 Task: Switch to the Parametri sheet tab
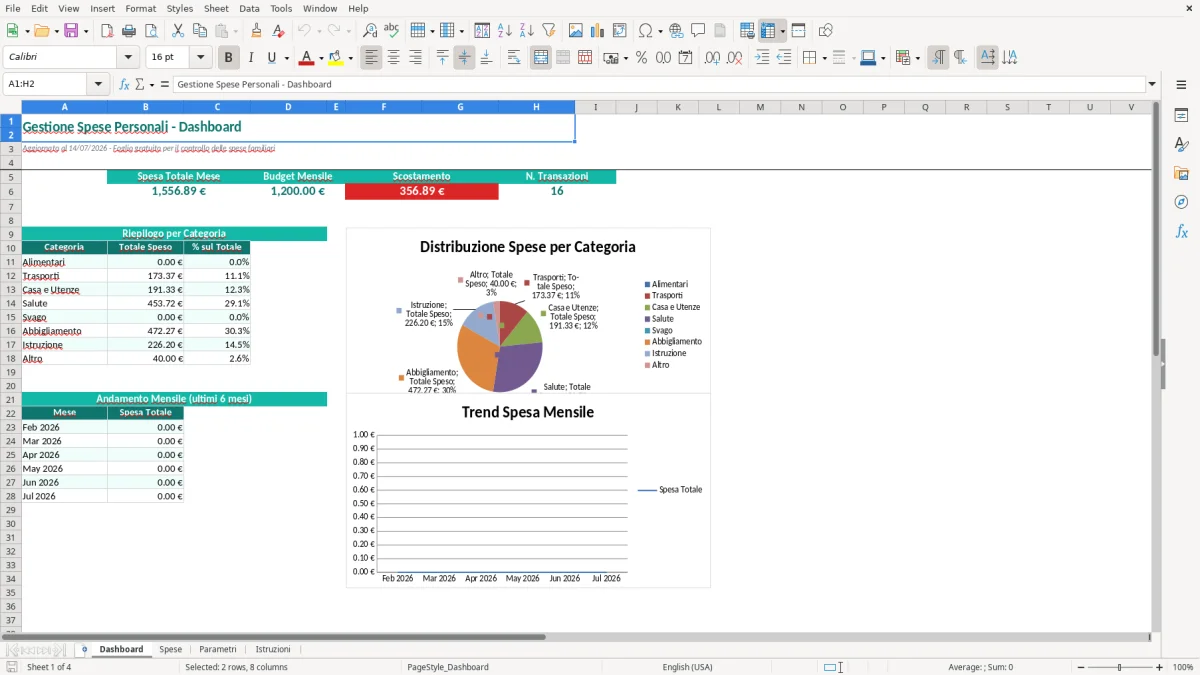[218, 649]
